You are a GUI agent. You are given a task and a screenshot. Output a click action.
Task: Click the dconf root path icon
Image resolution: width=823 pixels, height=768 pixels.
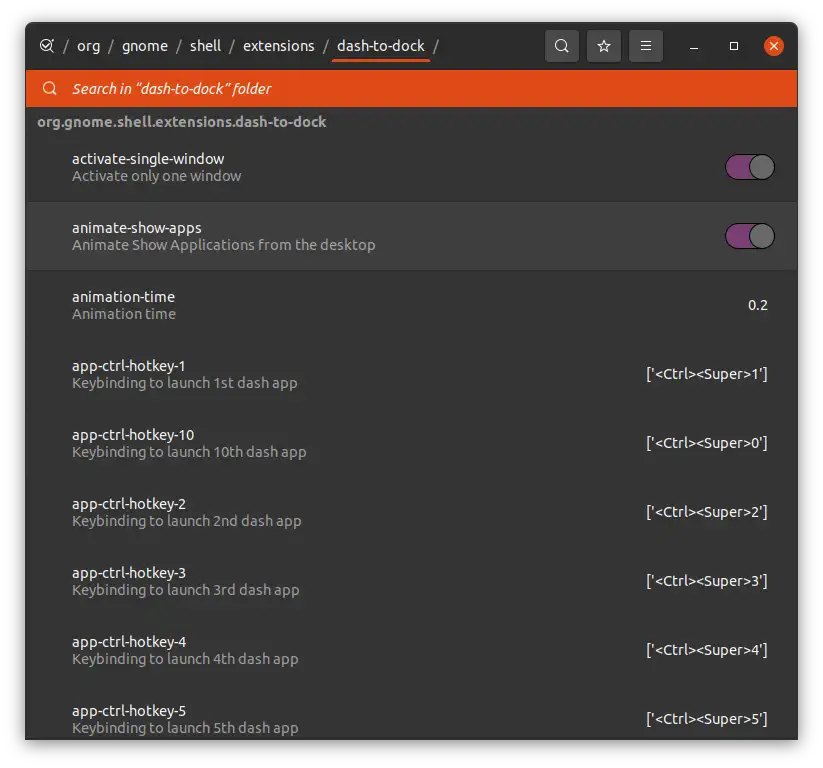click(x=47, y=46)
